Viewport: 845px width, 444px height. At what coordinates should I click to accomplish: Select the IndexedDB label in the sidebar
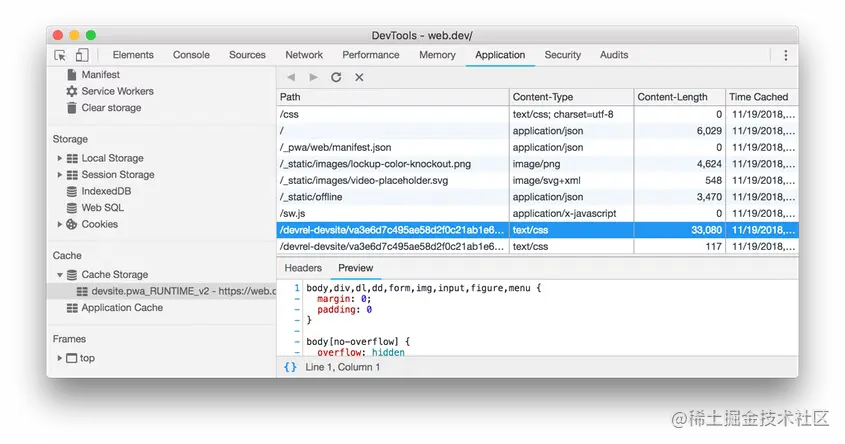(106, 191)
